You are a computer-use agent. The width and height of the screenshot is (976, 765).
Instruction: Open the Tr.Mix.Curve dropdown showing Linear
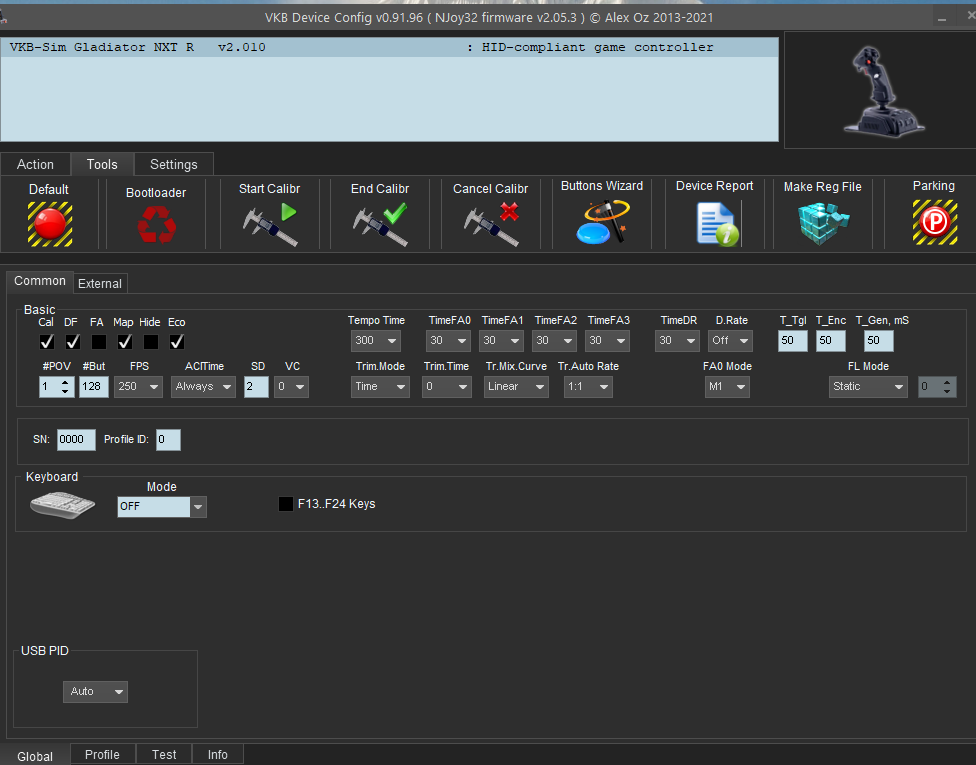click(x=516, y=387)
